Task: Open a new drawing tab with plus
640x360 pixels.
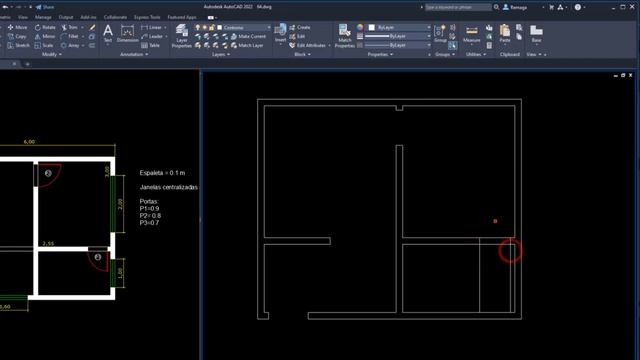Action: pos(27,64)
